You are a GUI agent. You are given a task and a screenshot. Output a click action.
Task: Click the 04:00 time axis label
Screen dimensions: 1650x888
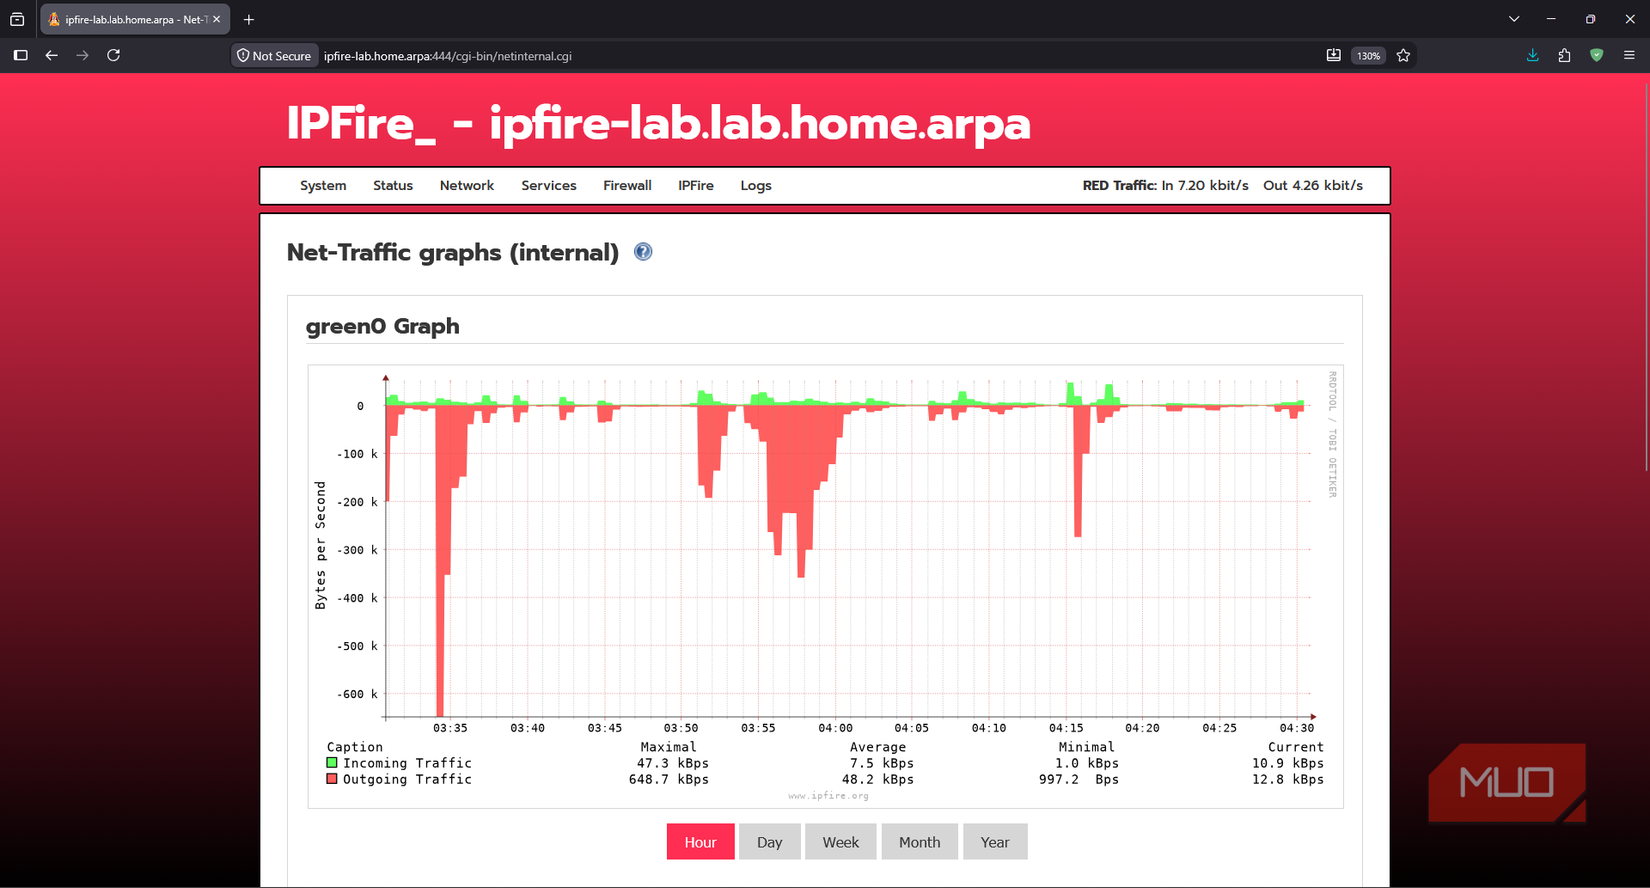click(835, 728)
